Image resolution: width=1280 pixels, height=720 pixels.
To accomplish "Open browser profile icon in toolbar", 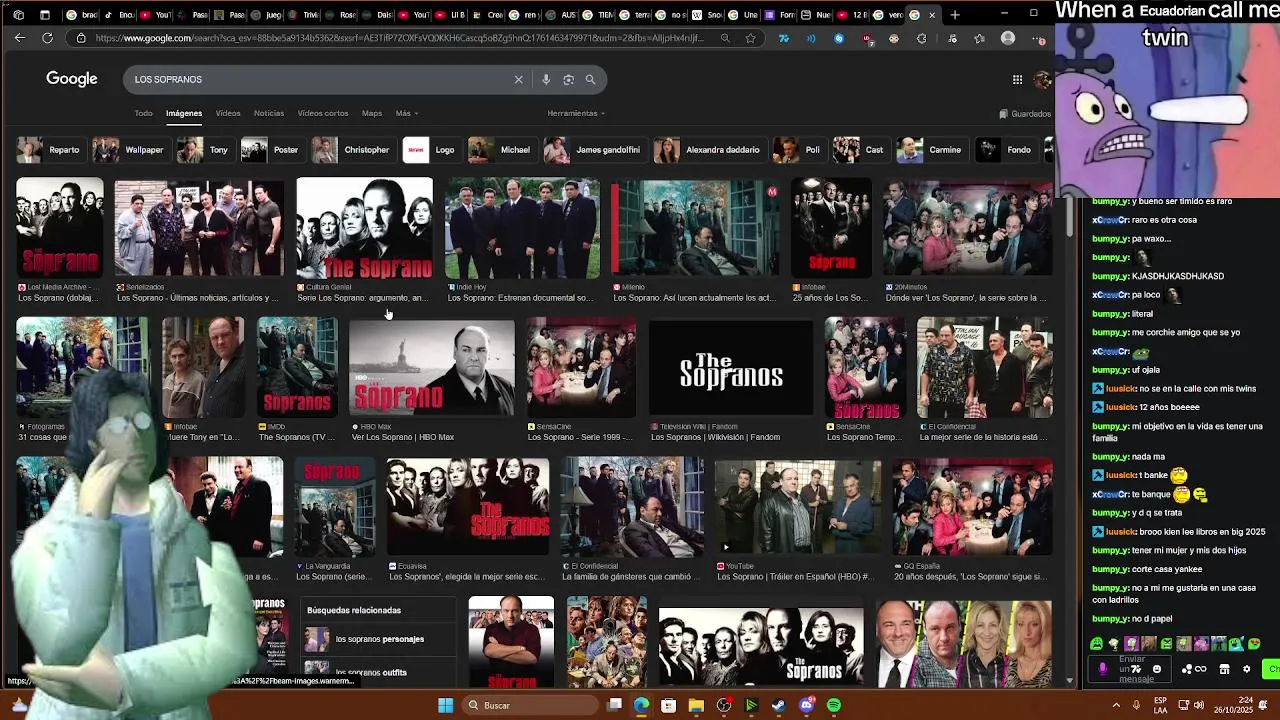I will (x=1008, y=38).
